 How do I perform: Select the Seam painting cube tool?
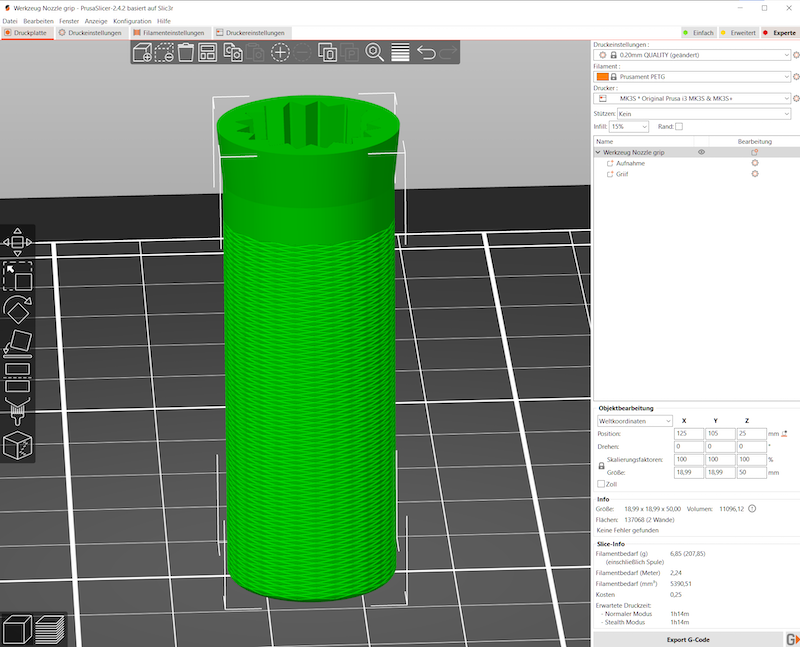17,445
